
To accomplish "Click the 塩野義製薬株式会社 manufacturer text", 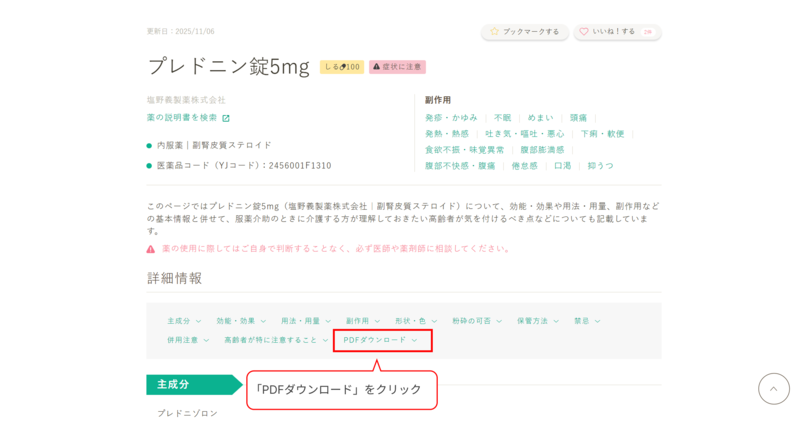I will (186, 100).
